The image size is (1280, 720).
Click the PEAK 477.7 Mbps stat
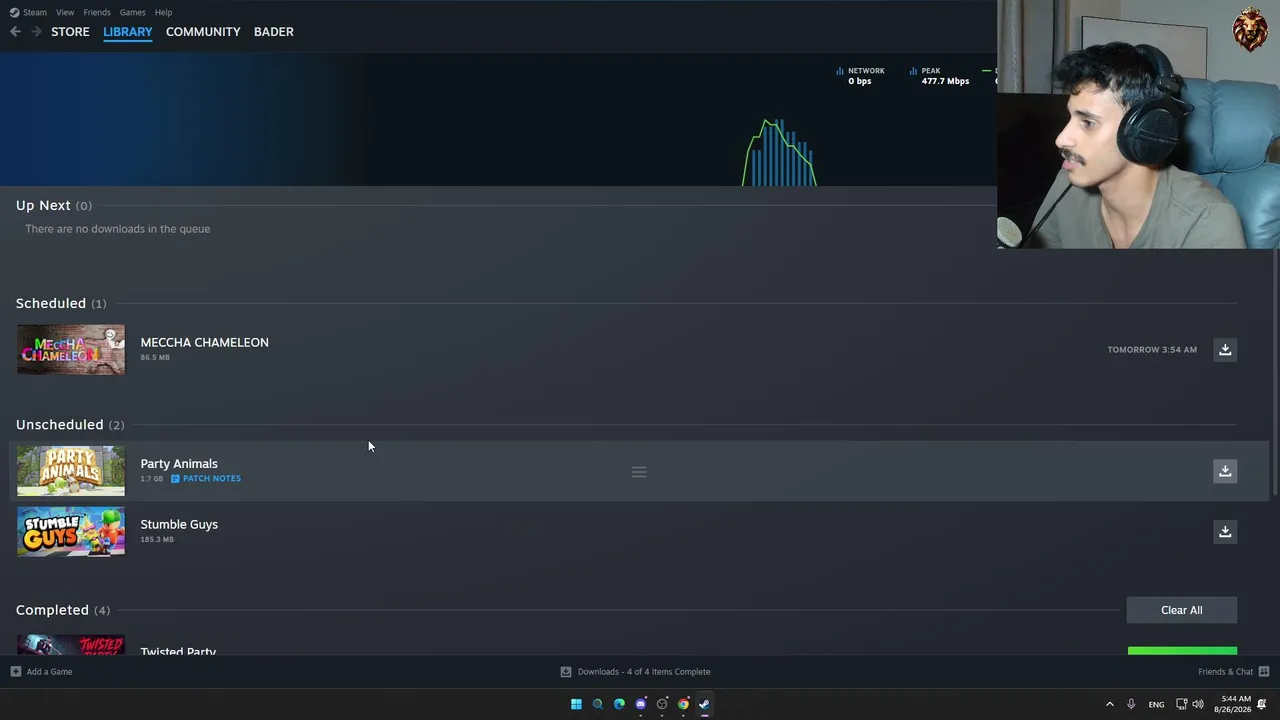(940, 76)
